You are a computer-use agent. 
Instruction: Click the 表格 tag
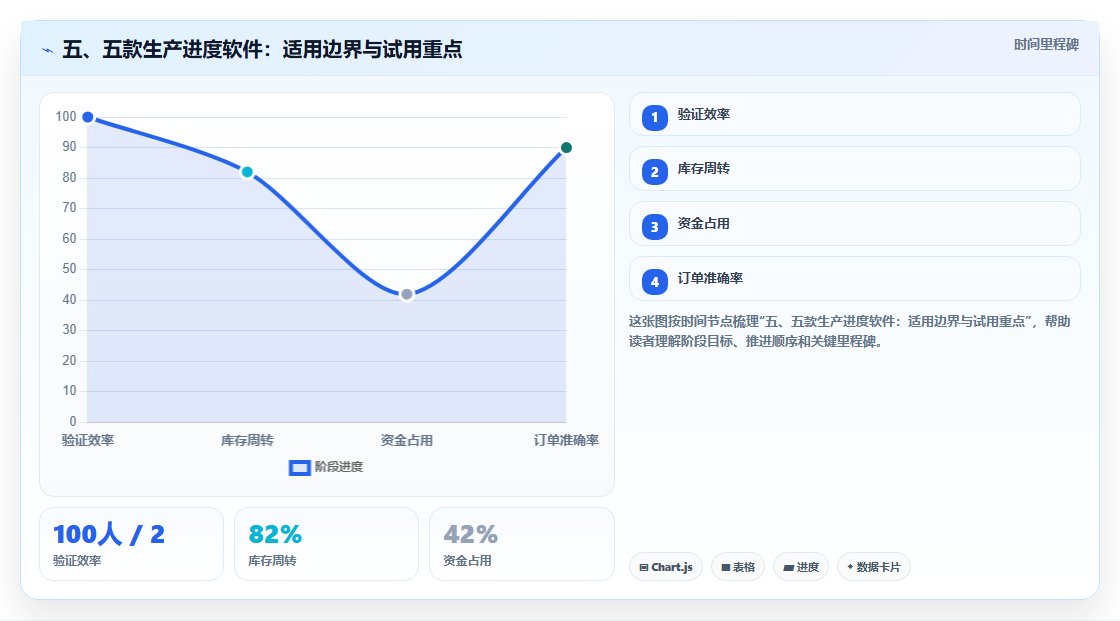(x=738, y=567)
